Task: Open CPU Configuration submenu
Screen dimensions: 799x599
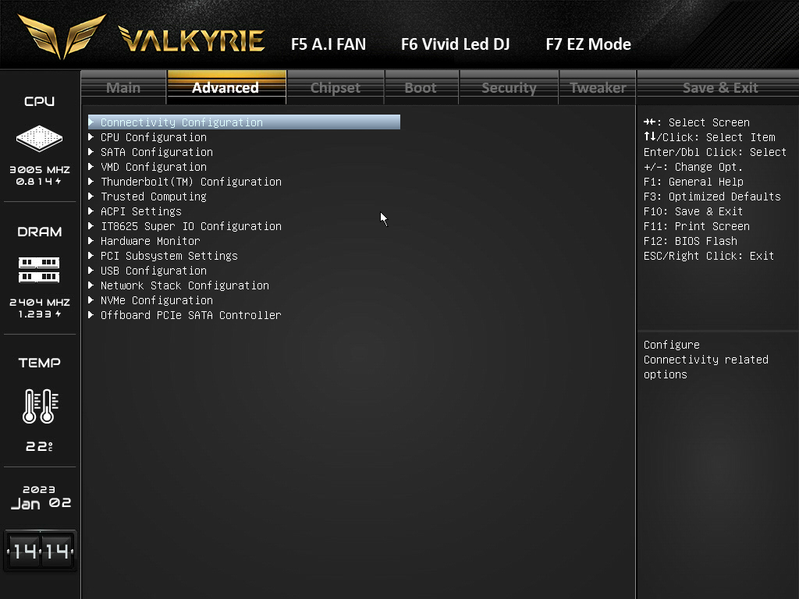Action: pyautogui.click(x=153, y=137)
